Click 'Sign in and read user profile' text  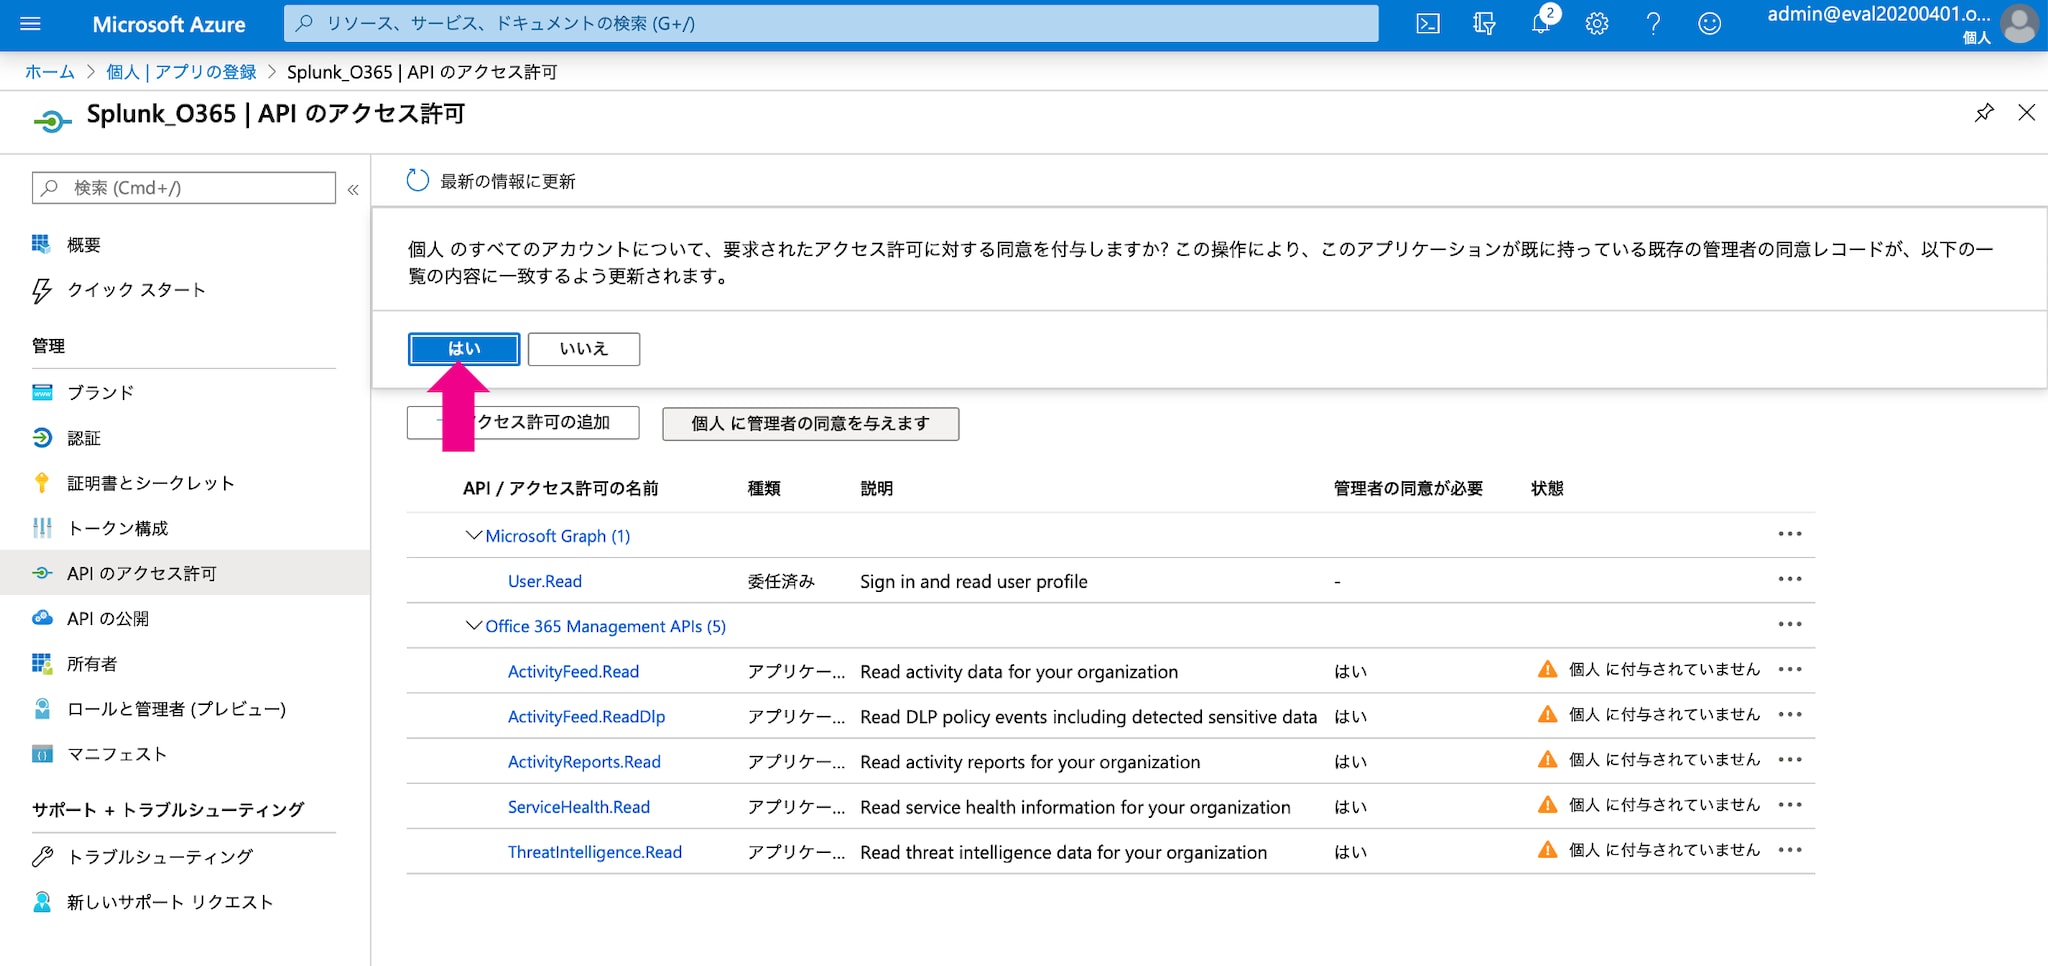click(974, 582)
